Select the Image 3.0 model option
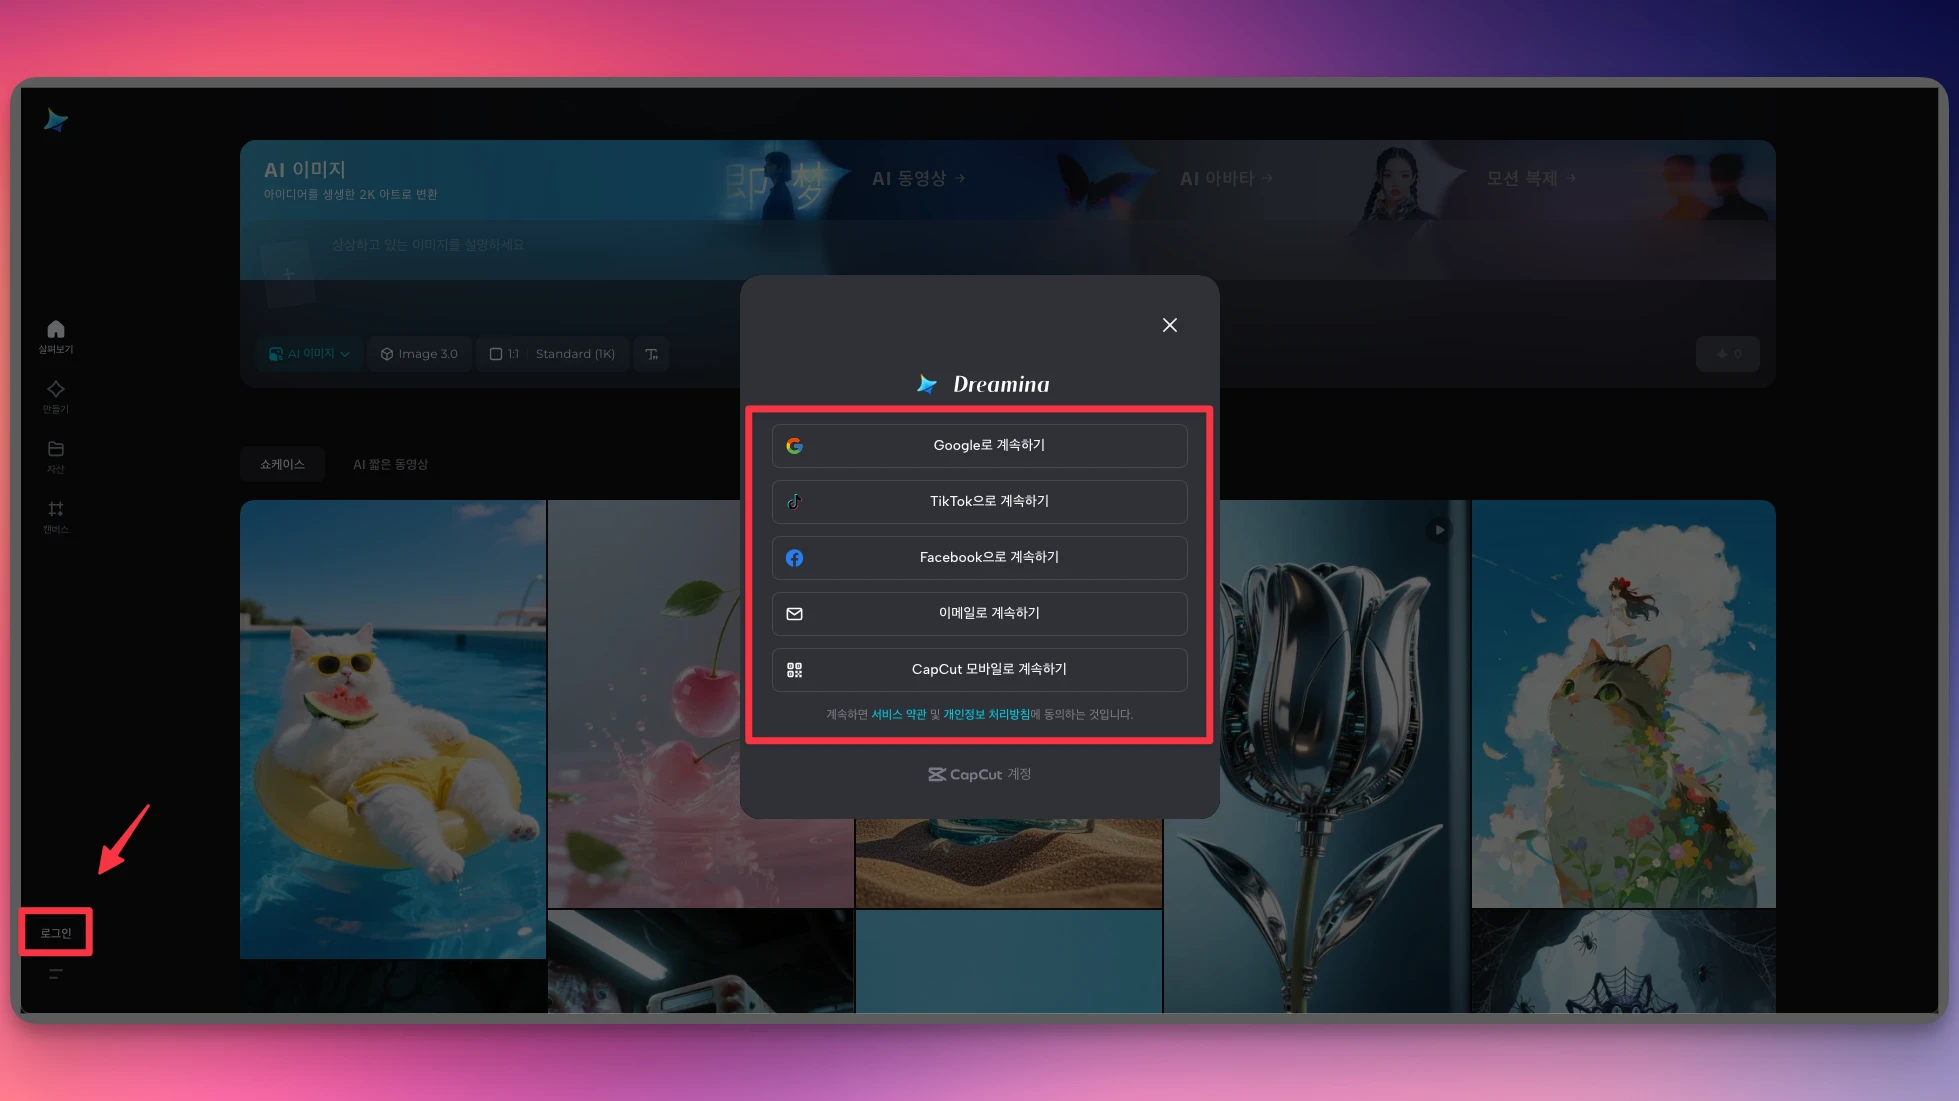This screenshot has height=1101, width=1959. (419, 354)
